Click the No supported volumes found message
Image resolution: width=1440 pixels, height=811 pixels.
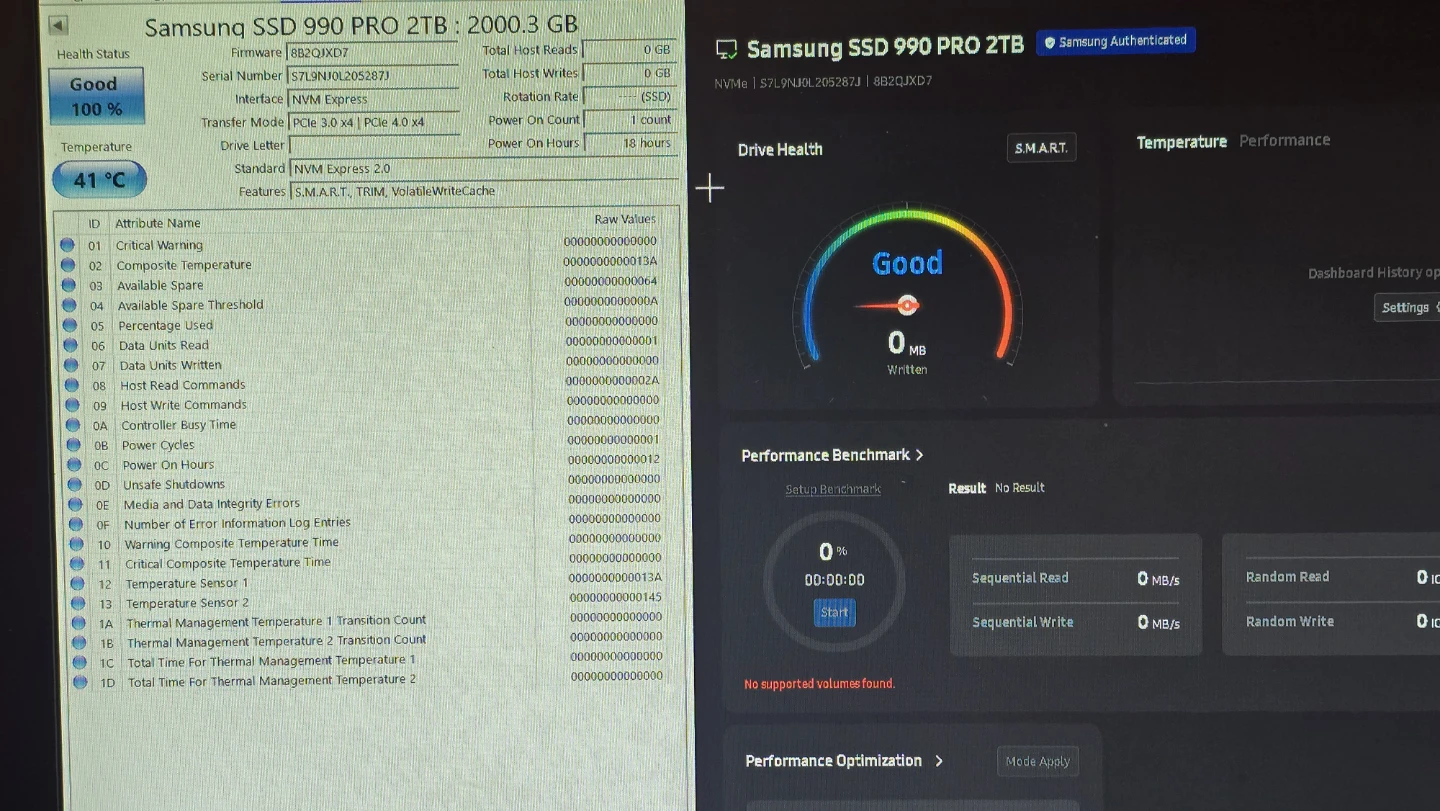point(819,684)
